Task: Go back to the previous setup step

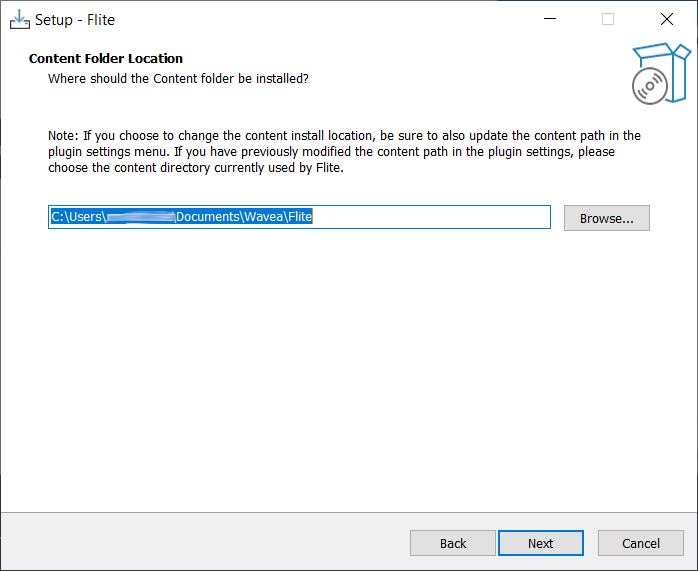Action: point(453,543)
